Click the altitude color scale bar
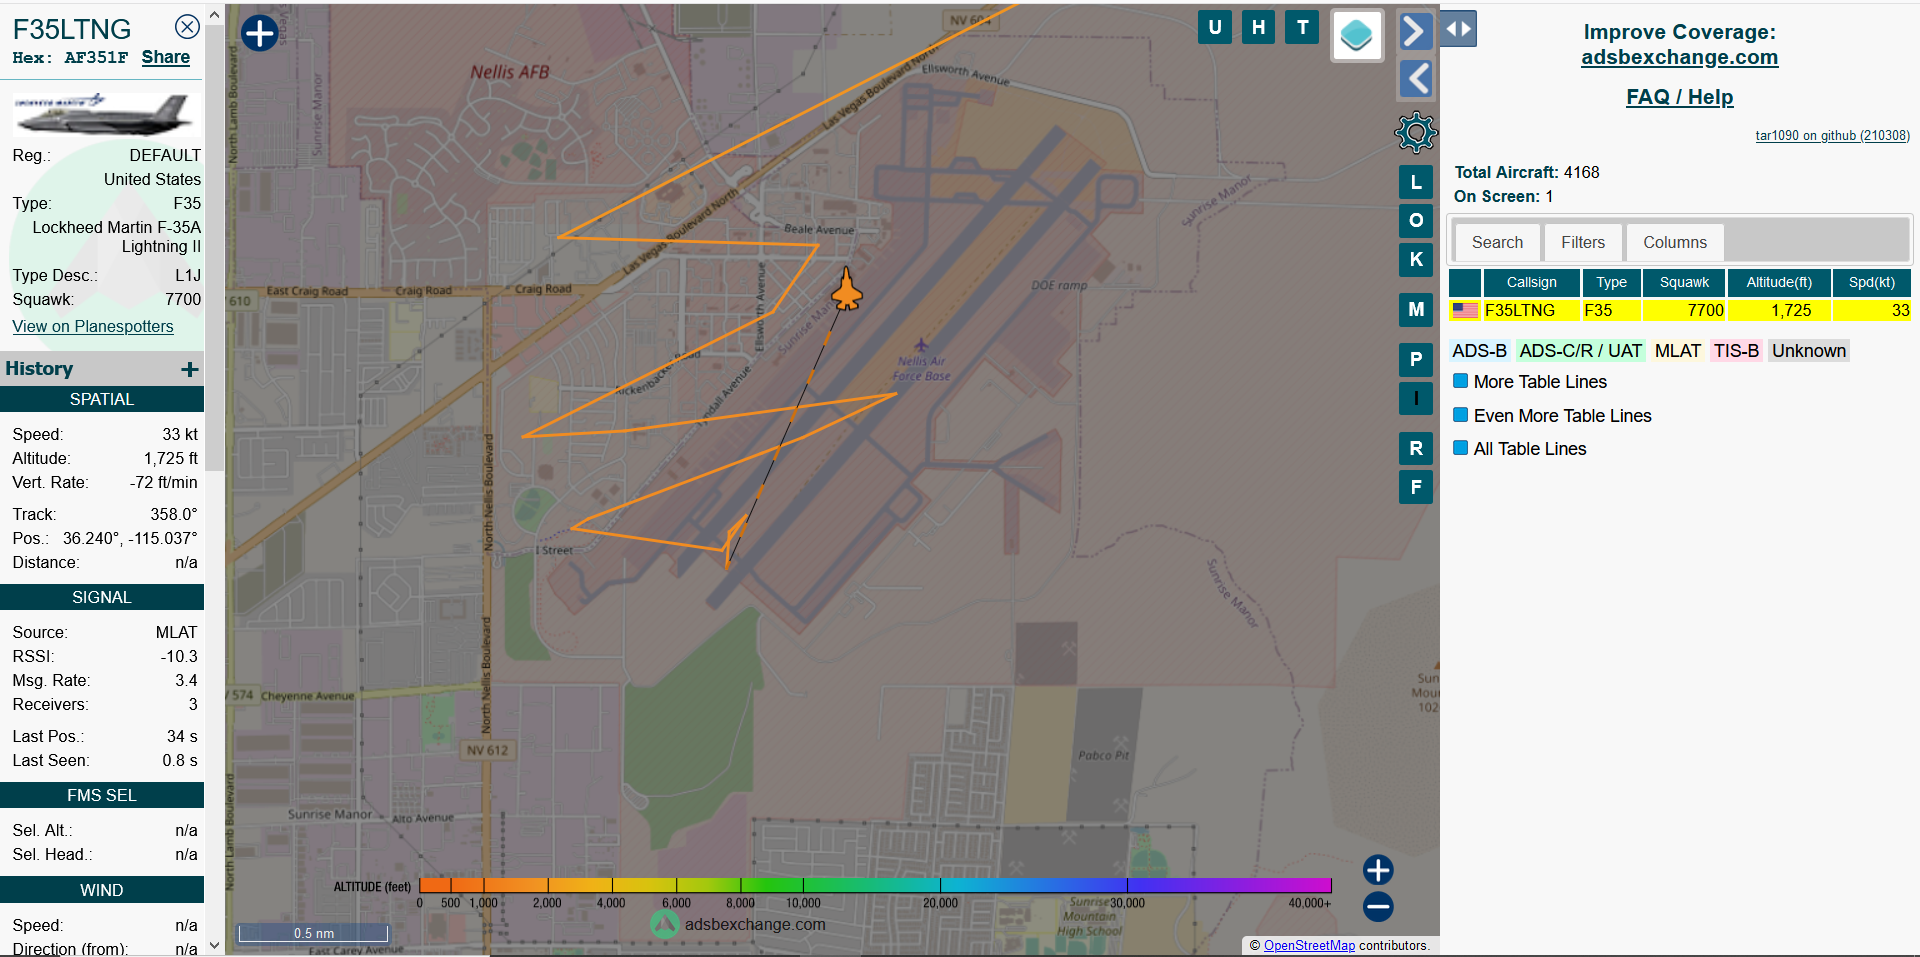This screenshot has width=1920, height=957. pos(875,885)
